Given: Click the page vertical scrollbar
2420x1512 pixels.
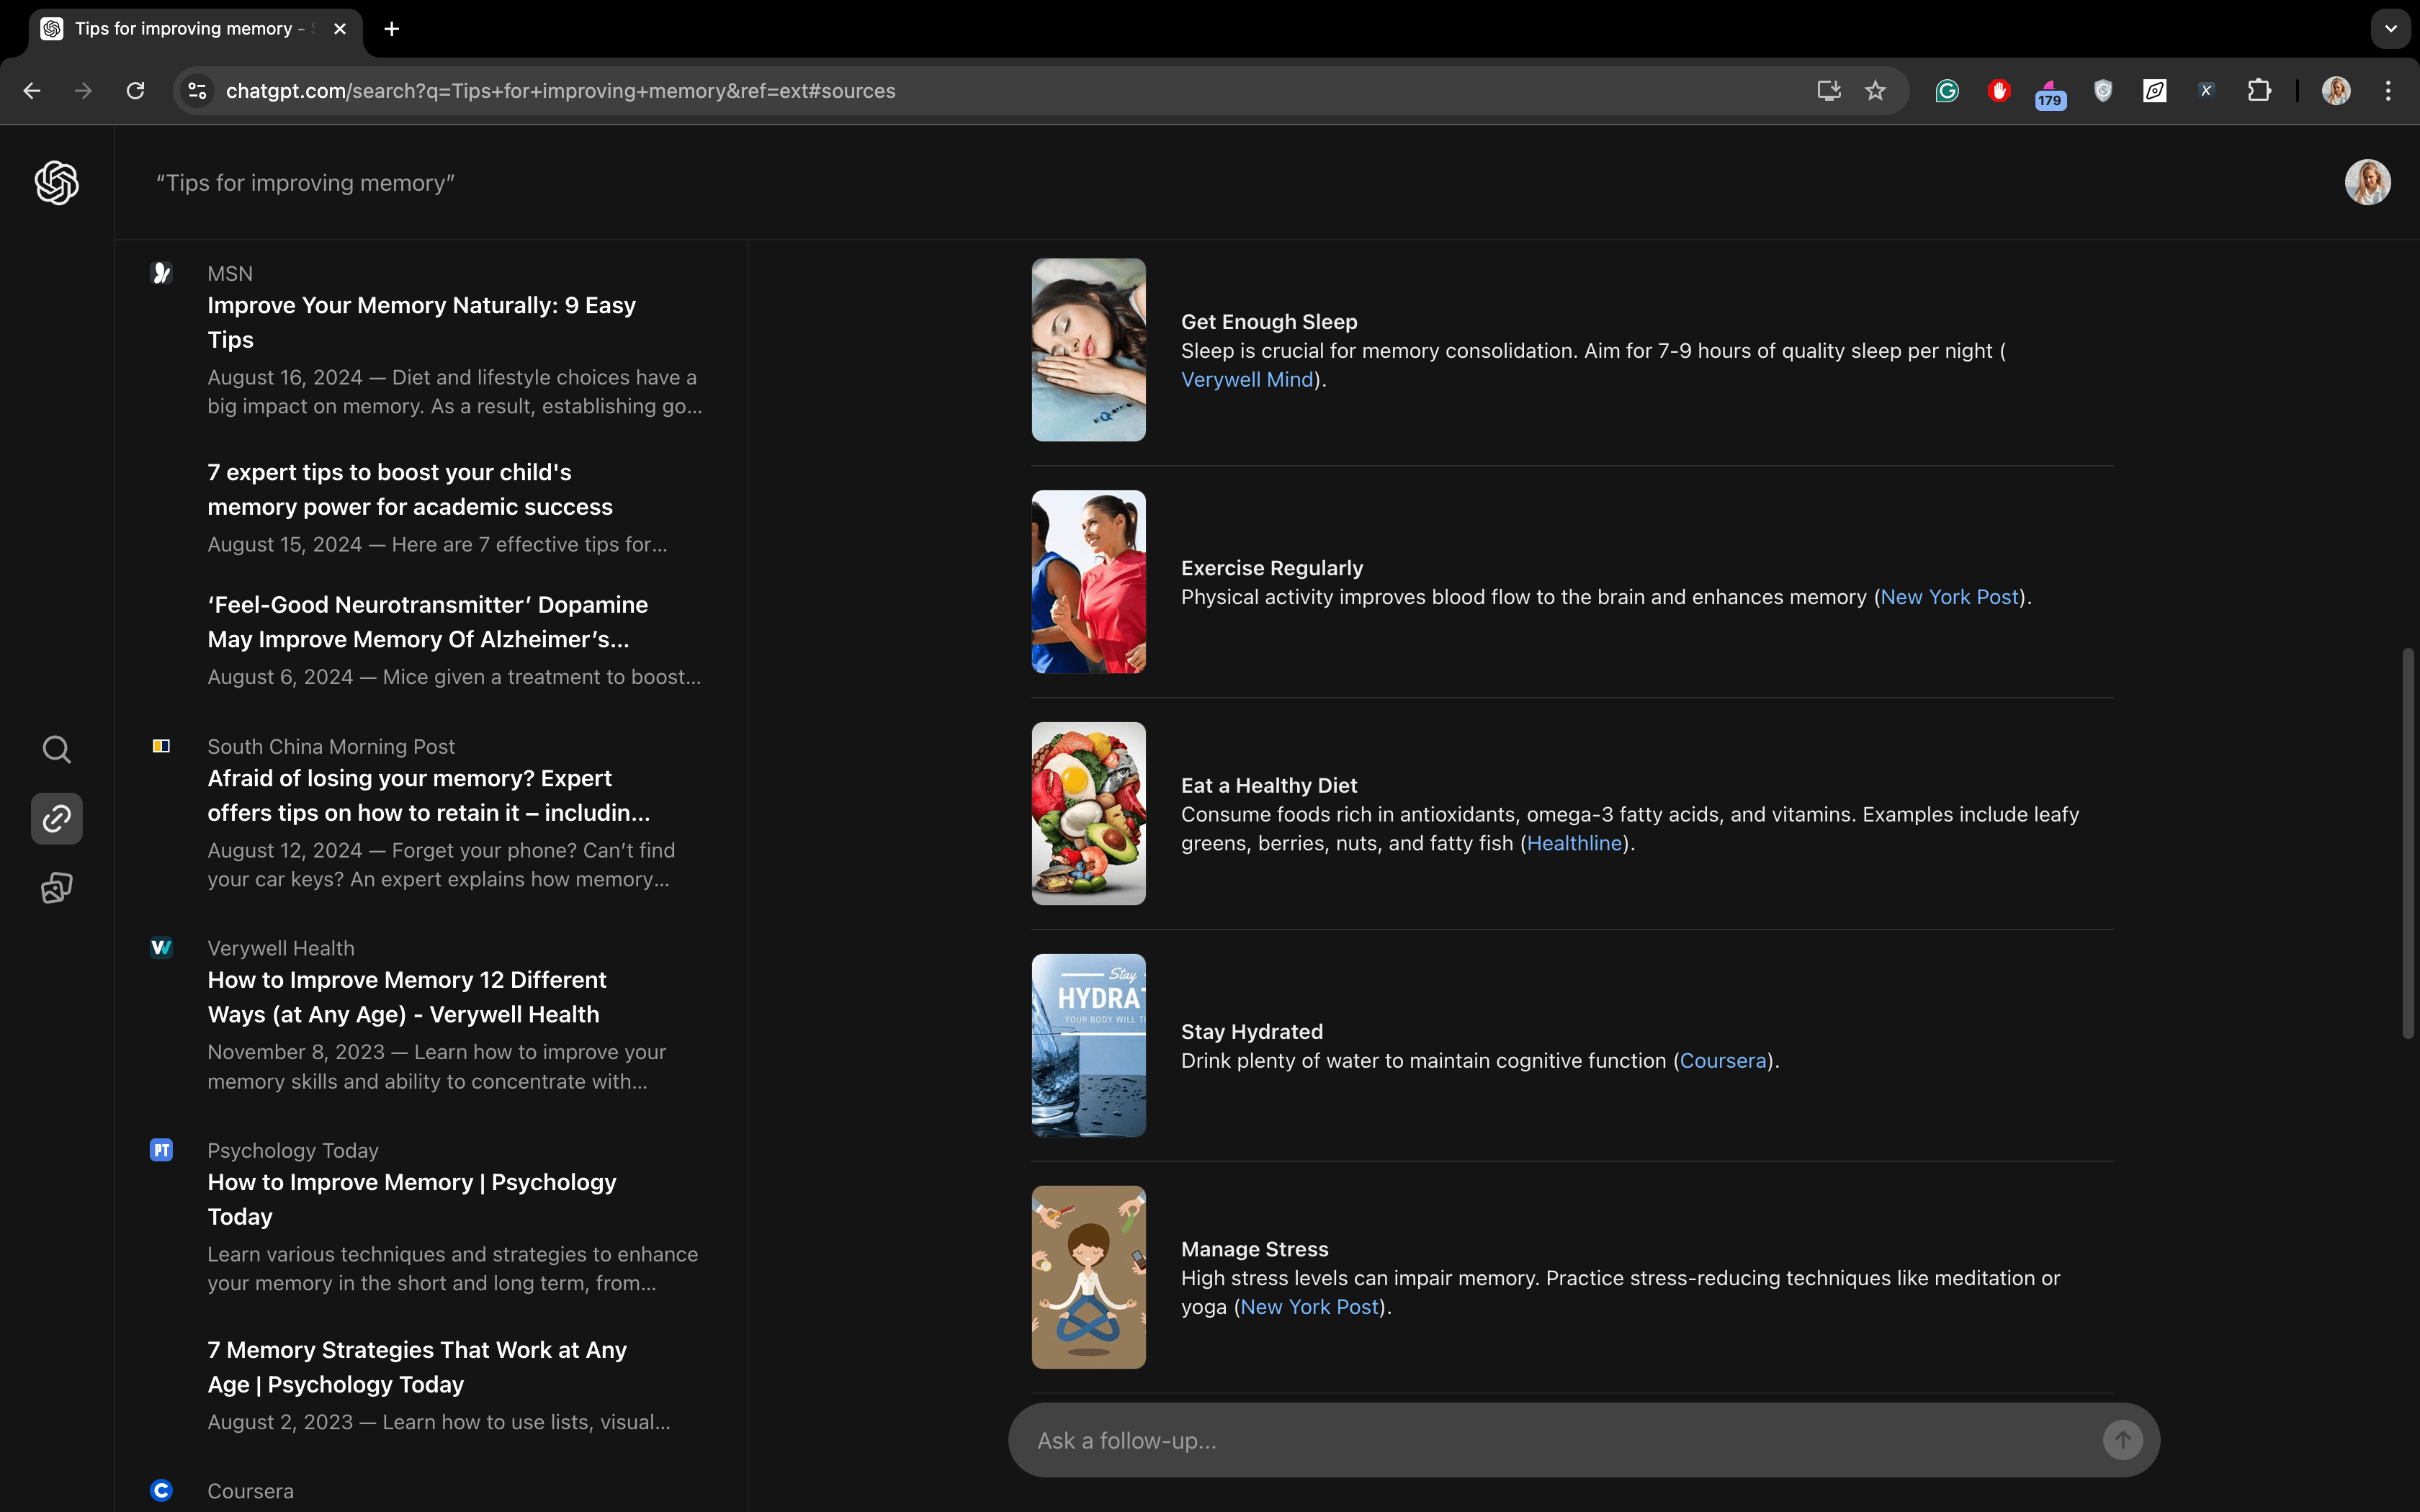Looking at the screenshot, I should click(2408, 844).
